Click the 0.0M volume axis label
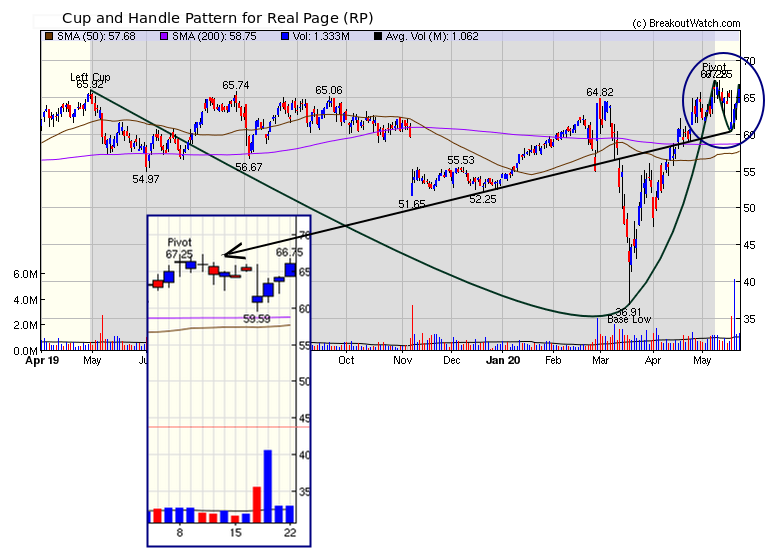This screenshot has width=780, height=548. point(26,351)
